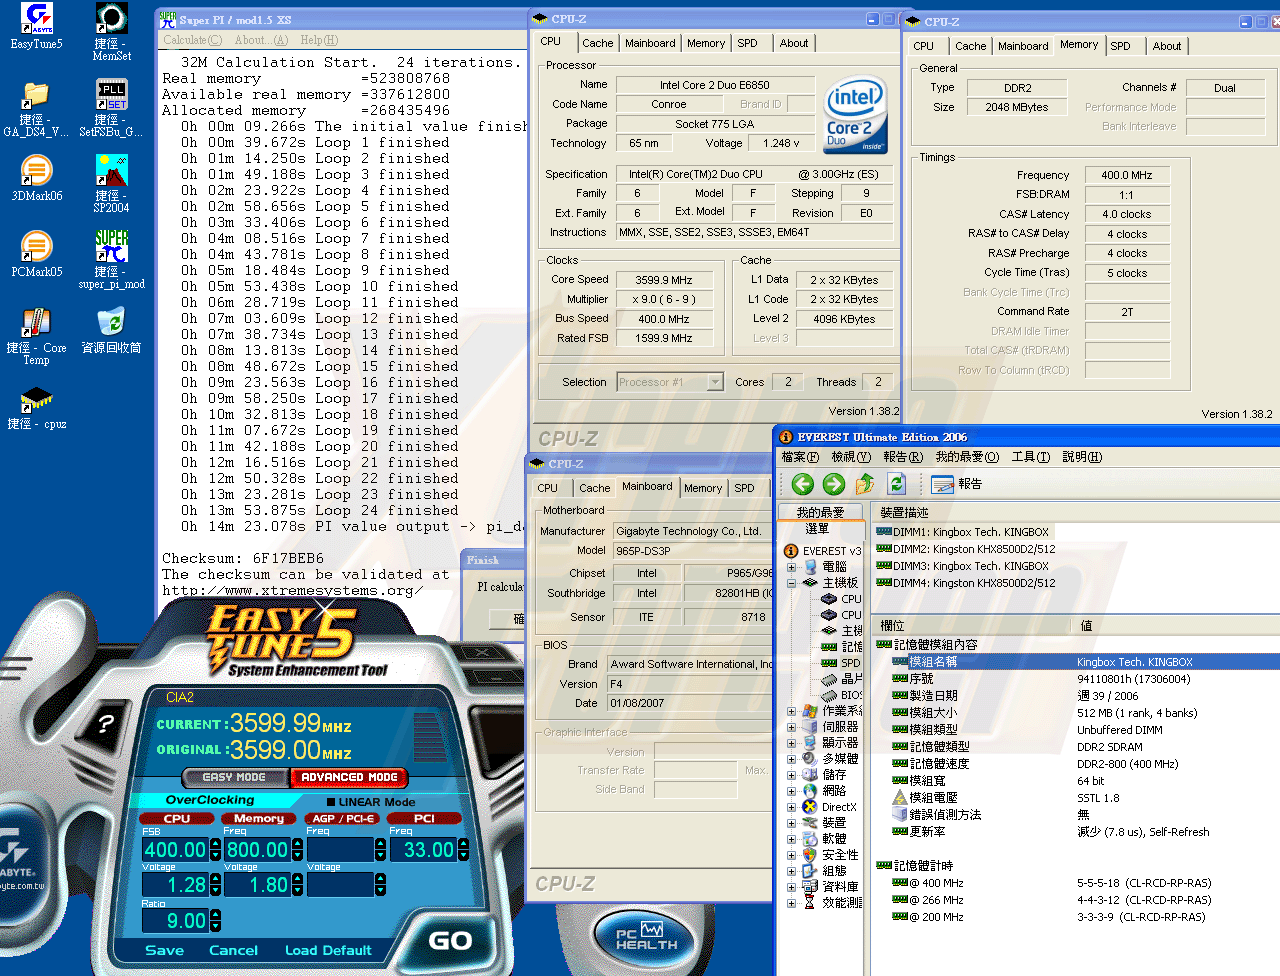Image resolution: width=1280 pixels, height=976 pixels.
Task: Click the EVEREST forward arrow toolbar icon
Action: pyautogui.click(x=834, y=484)
